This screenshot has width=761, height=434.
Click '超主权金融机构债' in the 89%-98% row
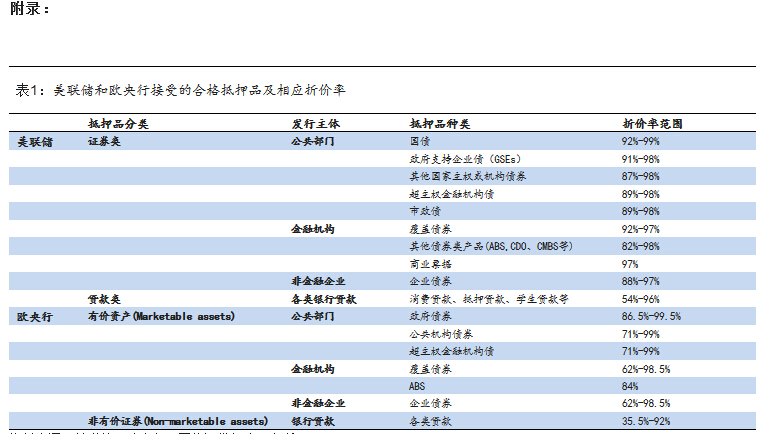[452, 194]
